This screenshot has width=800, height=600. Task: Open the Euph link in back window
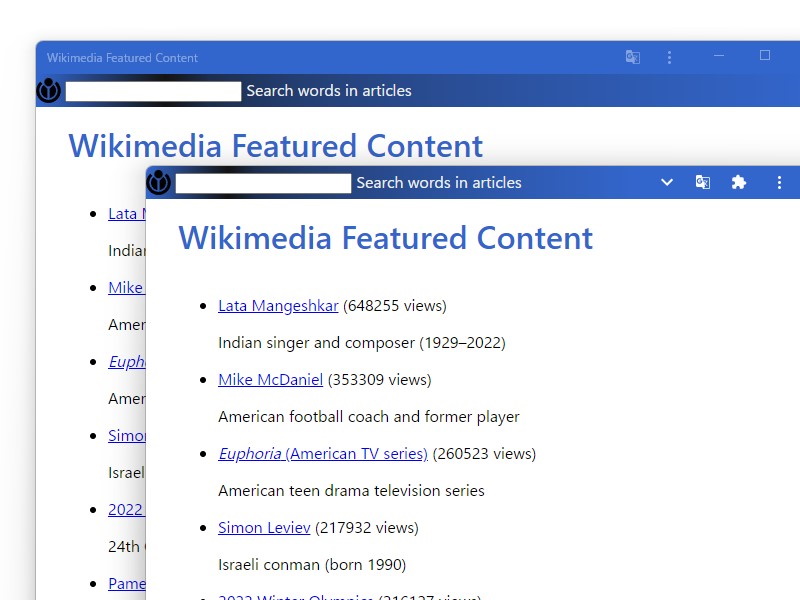127,362
